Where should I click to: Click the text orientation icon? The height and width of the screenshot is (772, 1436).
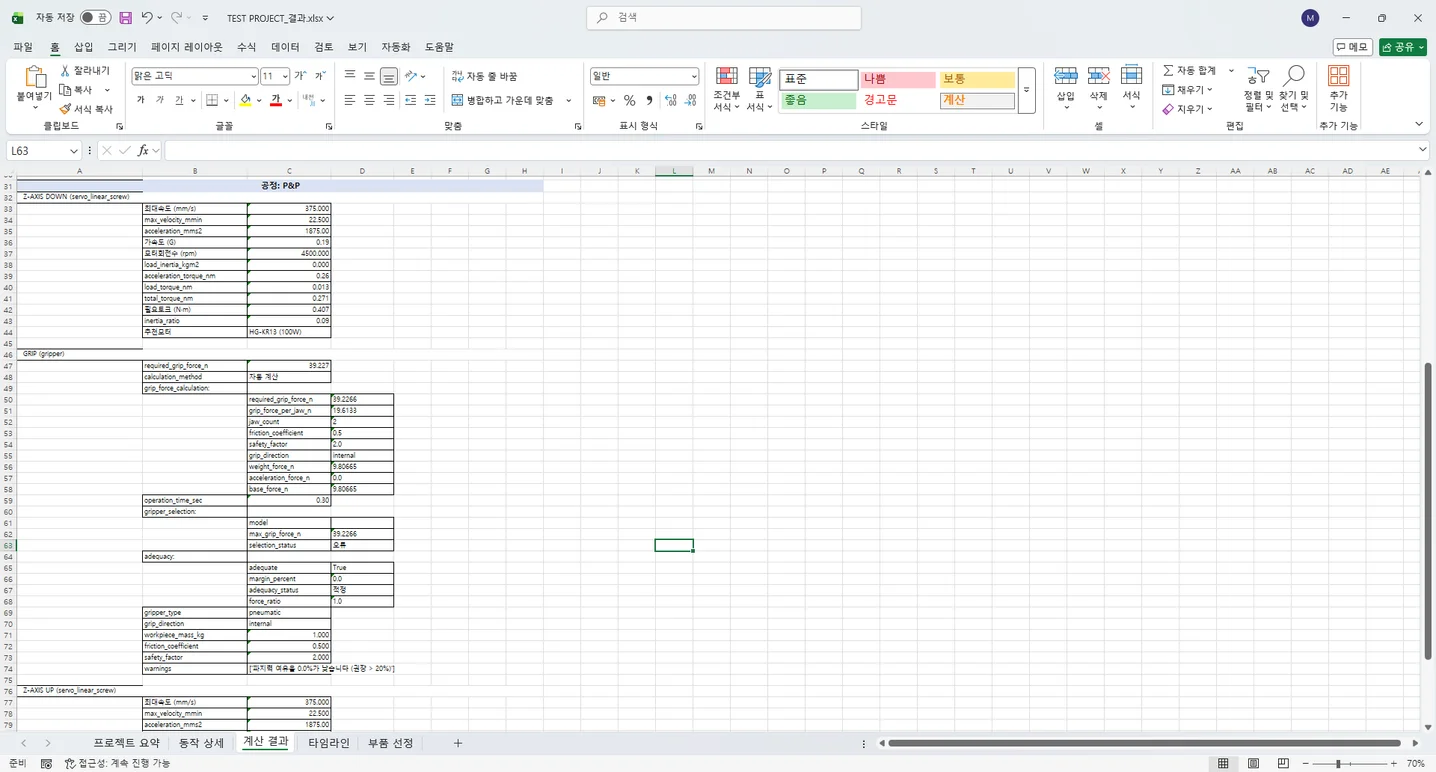click(x=413, y=76)
